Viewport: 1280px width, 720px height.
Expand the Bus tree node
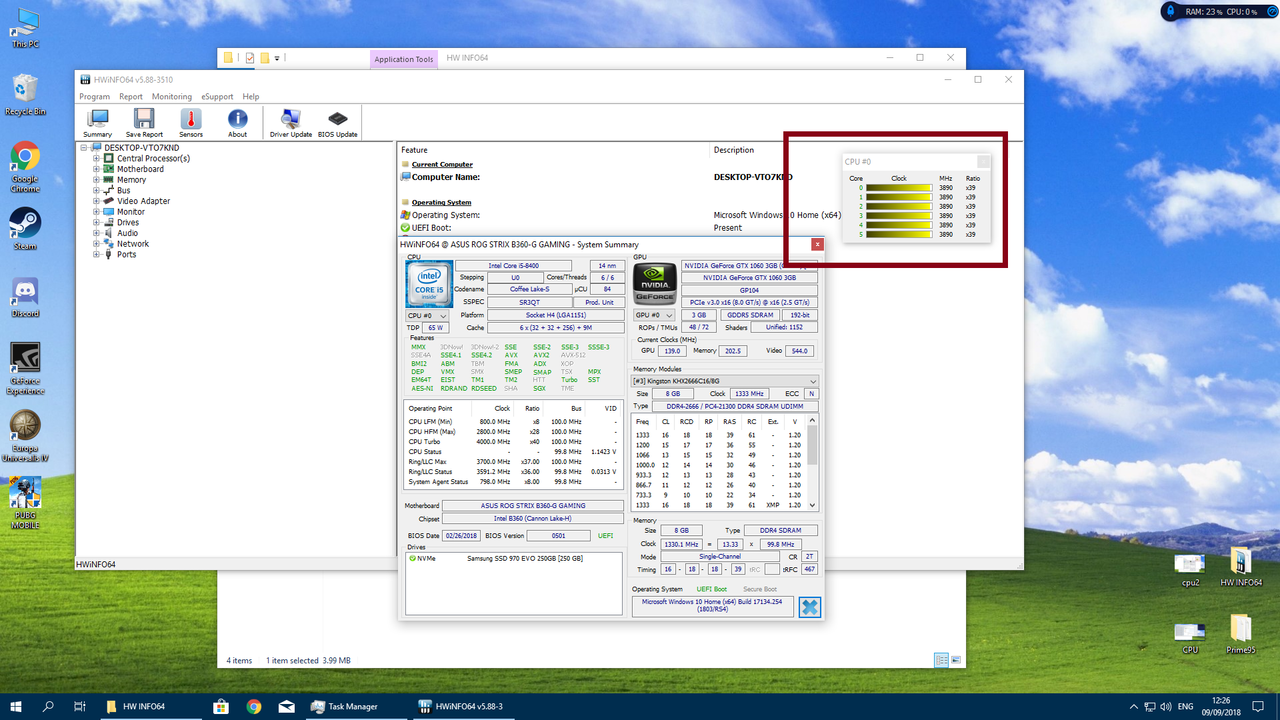tap(97, 190)
